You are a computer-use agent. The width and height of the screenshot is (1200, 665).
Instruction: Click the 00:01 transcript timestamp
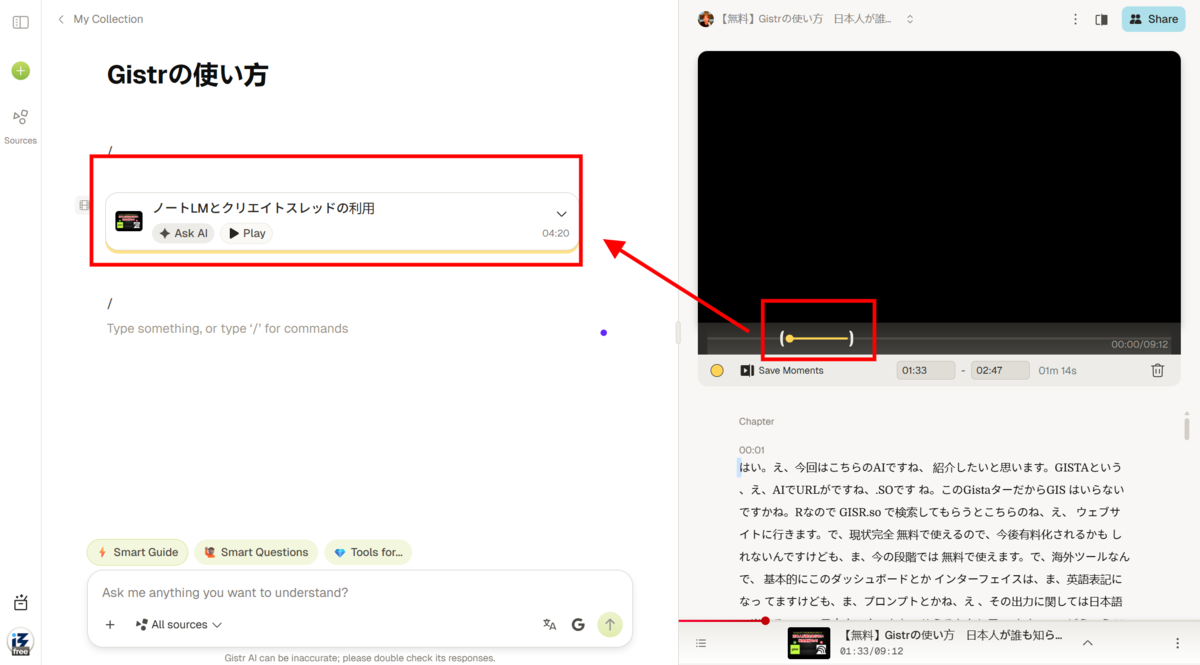[x=752, y=450]
